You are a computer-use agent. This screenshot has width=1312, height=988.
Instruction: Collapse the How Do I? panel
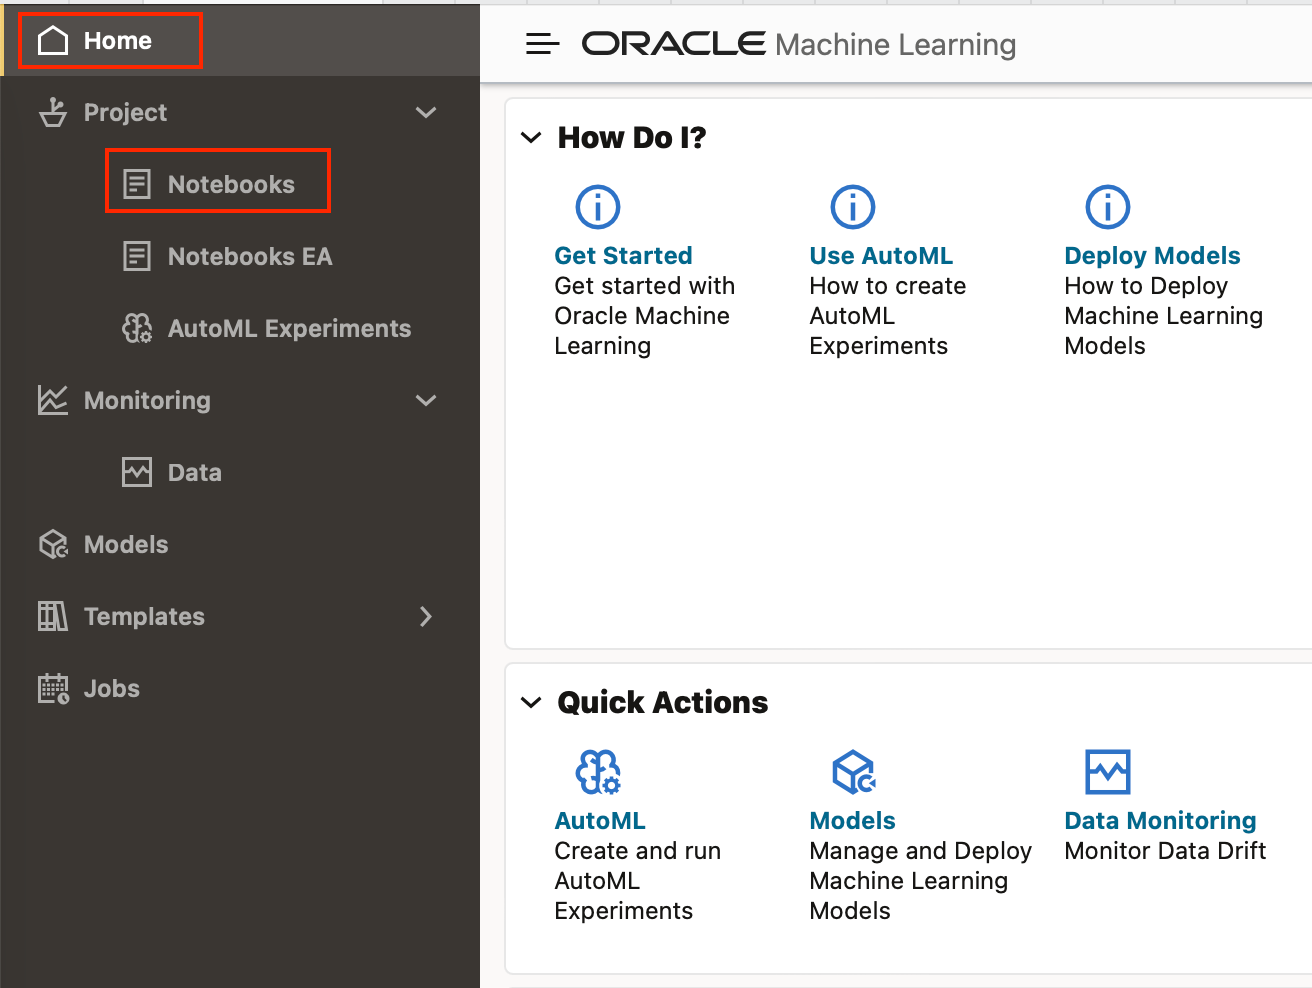pyautogui.click(x=532, y=138)
